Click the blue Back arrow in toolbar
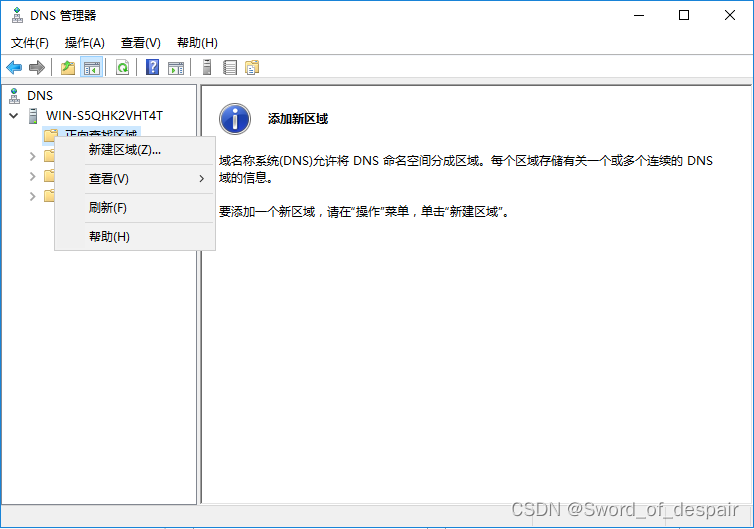This screenshot has height=529, width=754. pyautogui.click(x=14, y=67)
